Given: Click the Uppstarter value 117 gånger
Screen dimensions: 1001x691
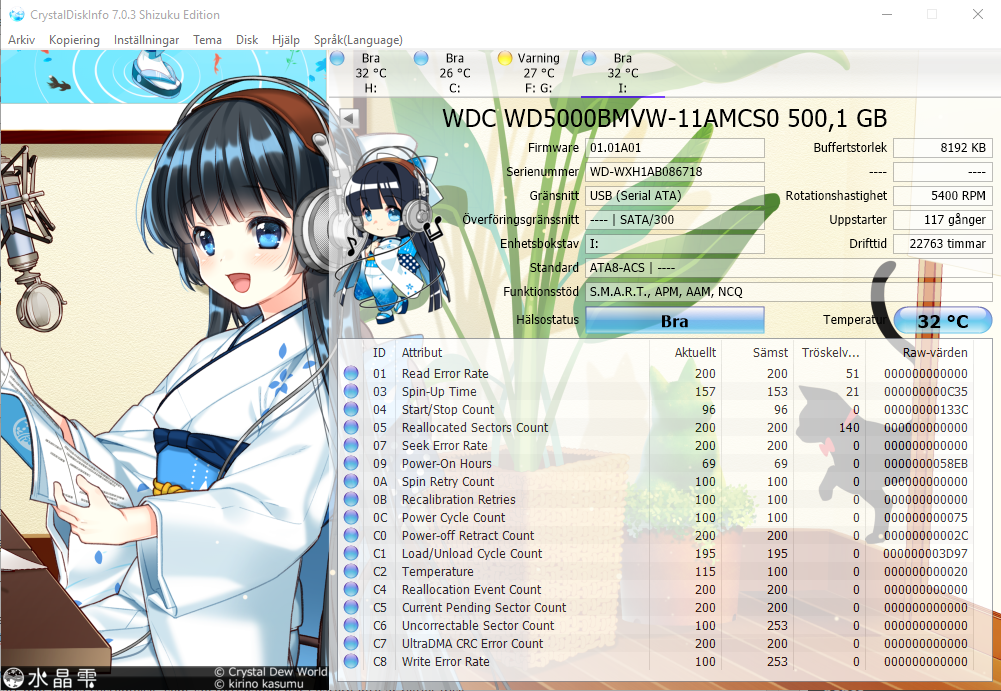Looking at the screenshot, I should [x=943, y=220].
